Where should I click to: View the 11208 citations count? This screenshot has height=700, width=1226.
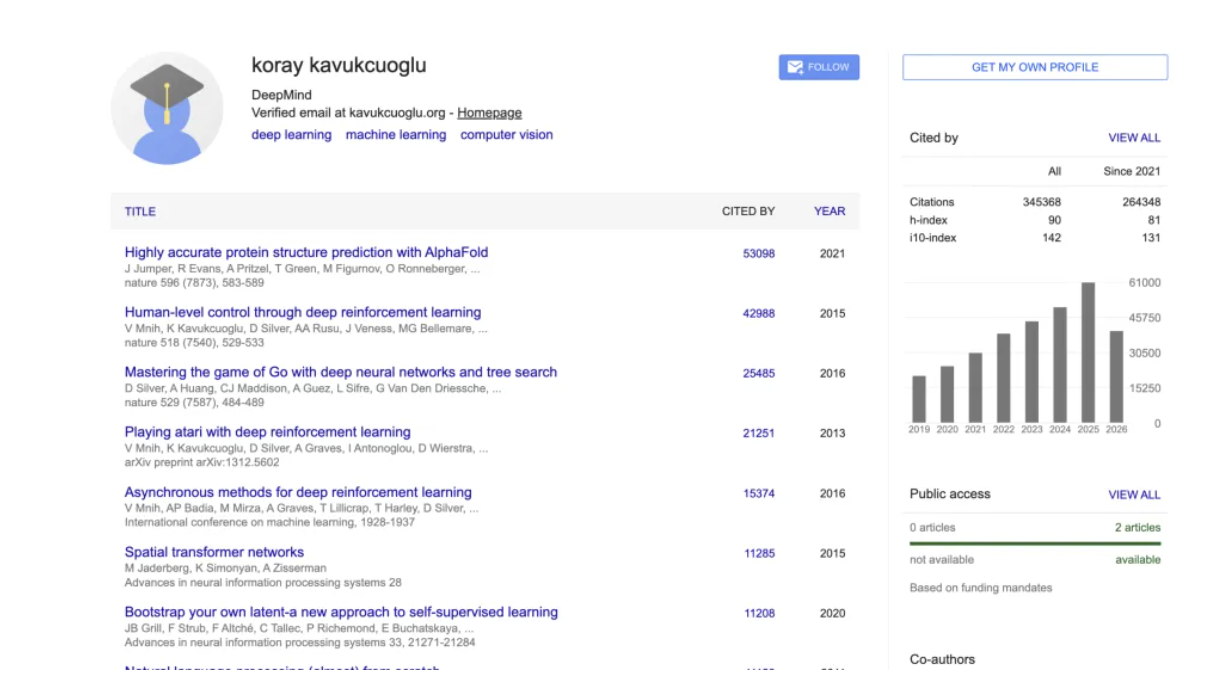pyautogui.click(x=759, y=614)
